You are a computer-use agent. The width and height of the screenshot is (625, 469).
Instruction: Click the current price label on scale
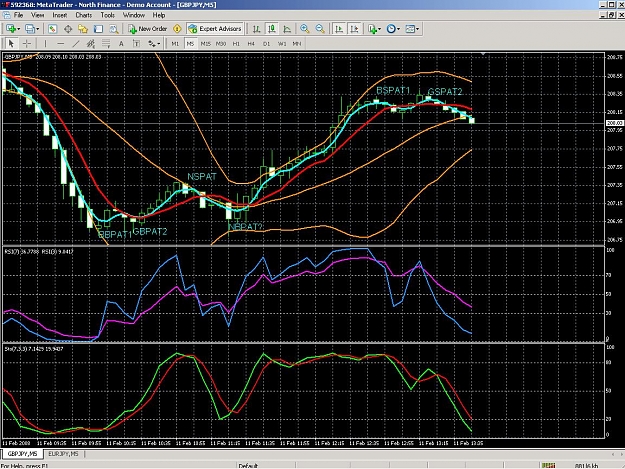(x=614, y=124)
